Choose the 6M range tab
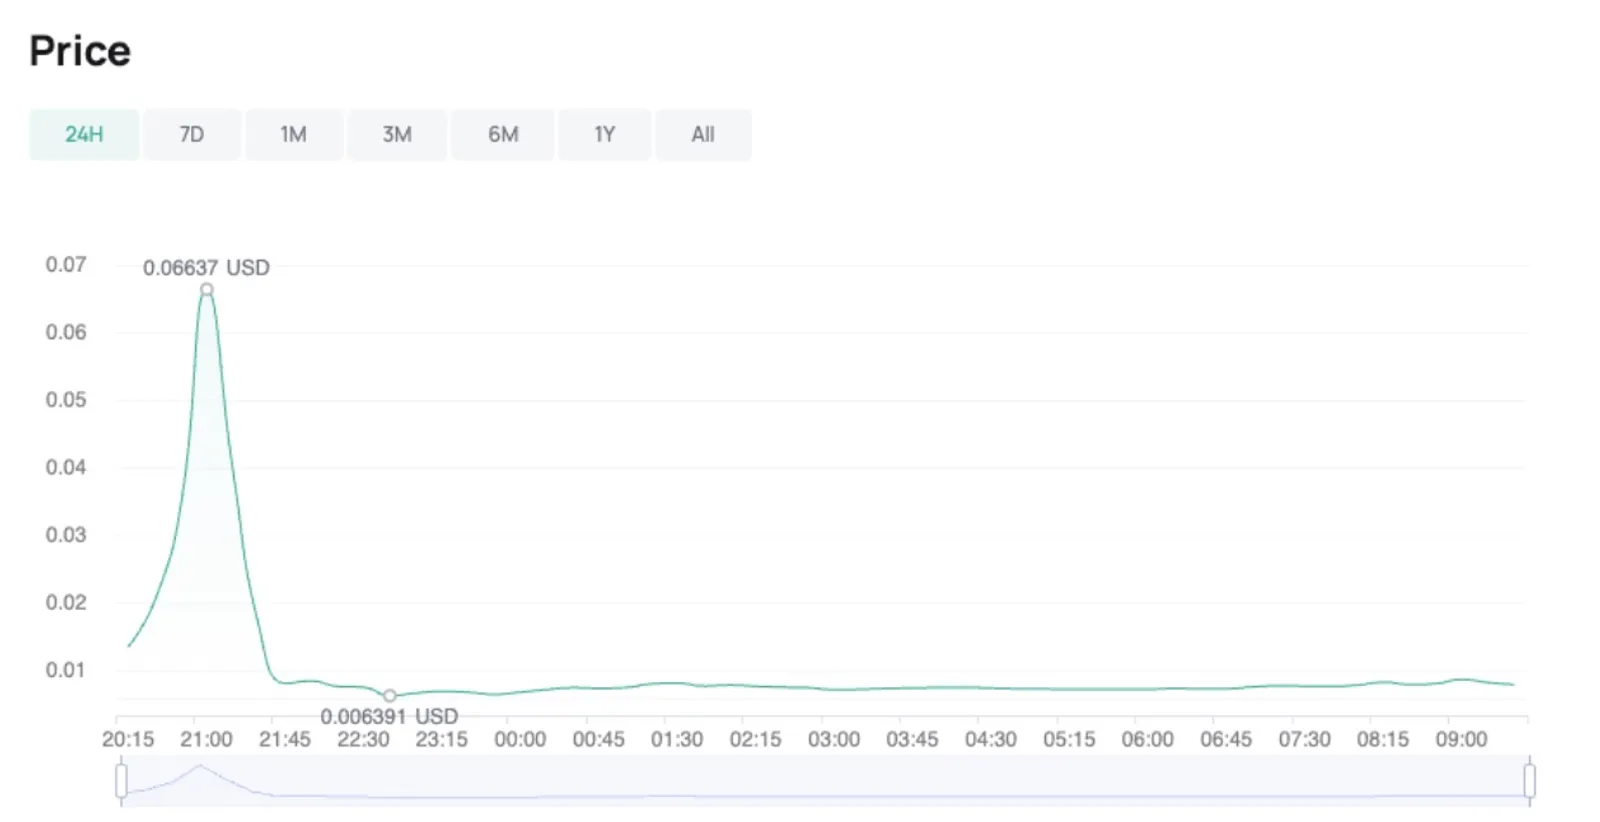This screenshot has height=822, width=1600. click(503, 134)
